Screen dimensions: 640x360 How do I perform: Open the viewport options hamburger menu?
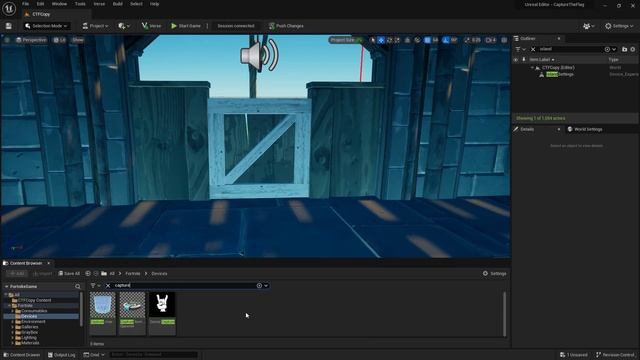7,40
